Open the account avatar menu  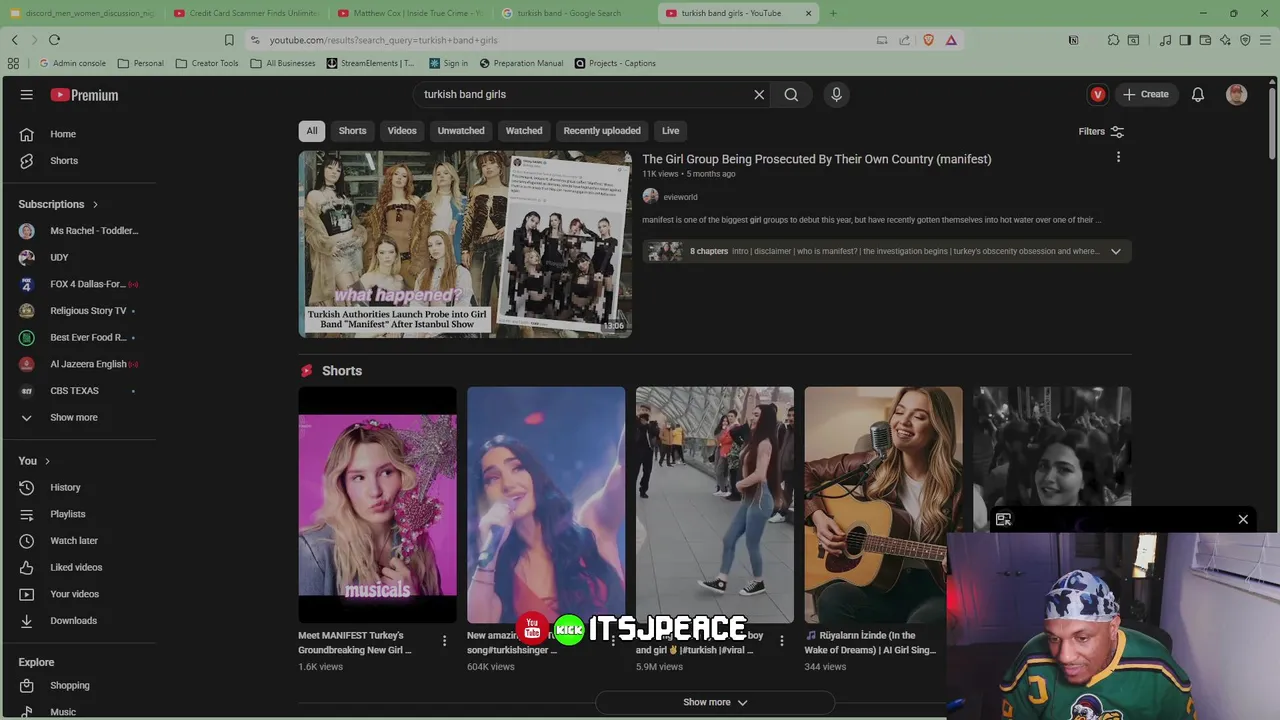1237,95
